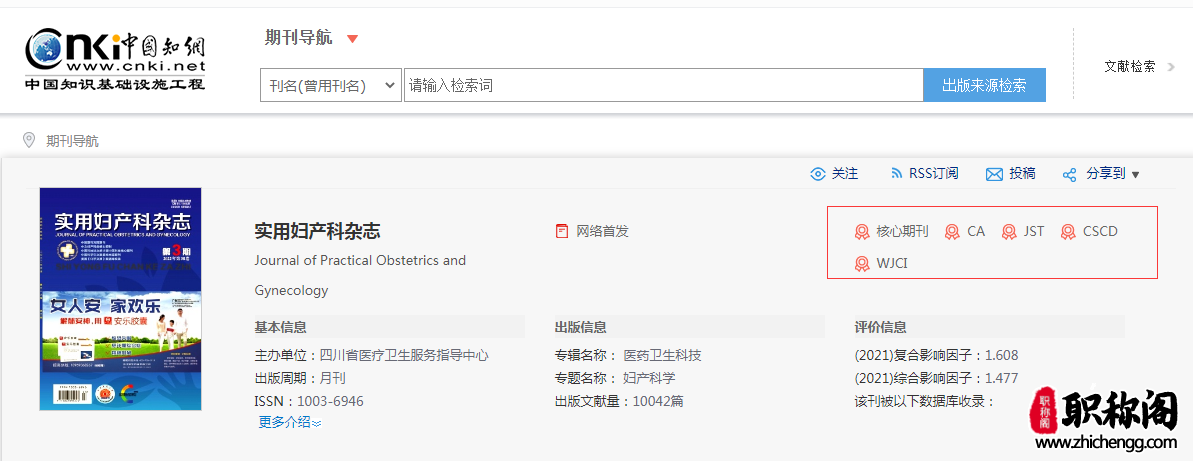Click the RSS订阅 feed icon
Screen dimensions: 1193x461
pyautogui.click(x=896, y=174)
